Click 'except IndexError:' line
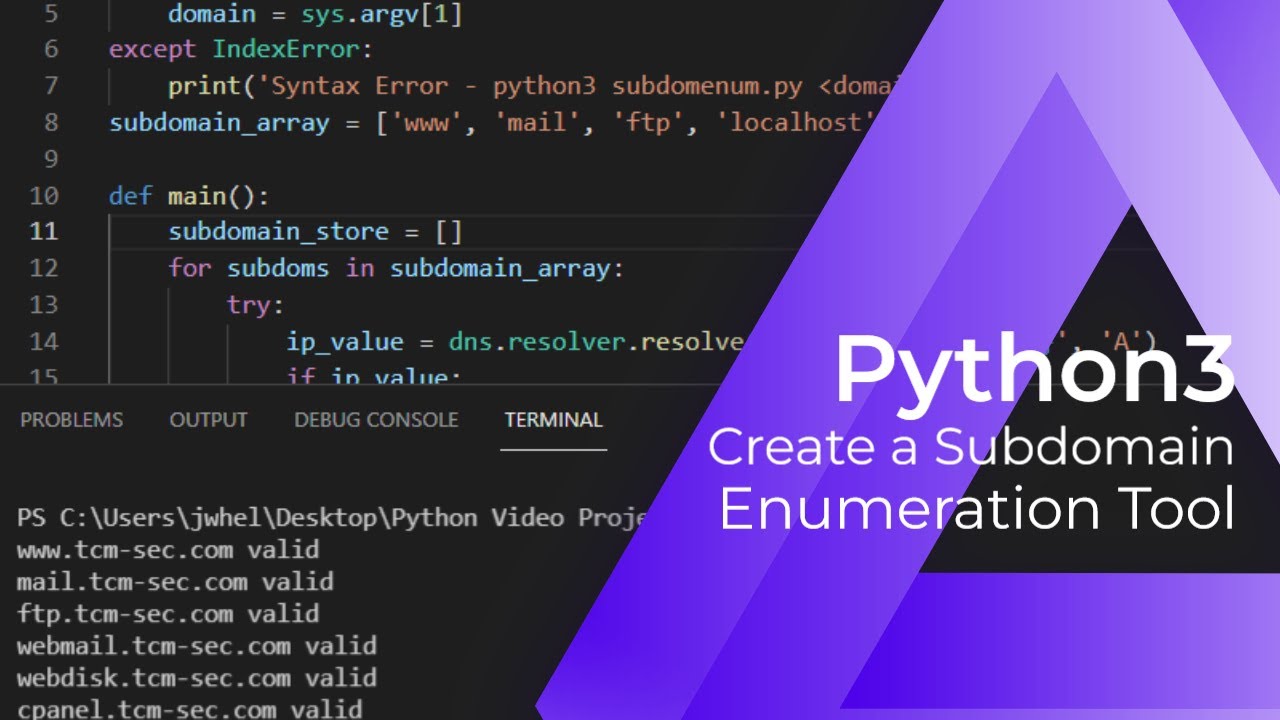 (x=240, y=49)
